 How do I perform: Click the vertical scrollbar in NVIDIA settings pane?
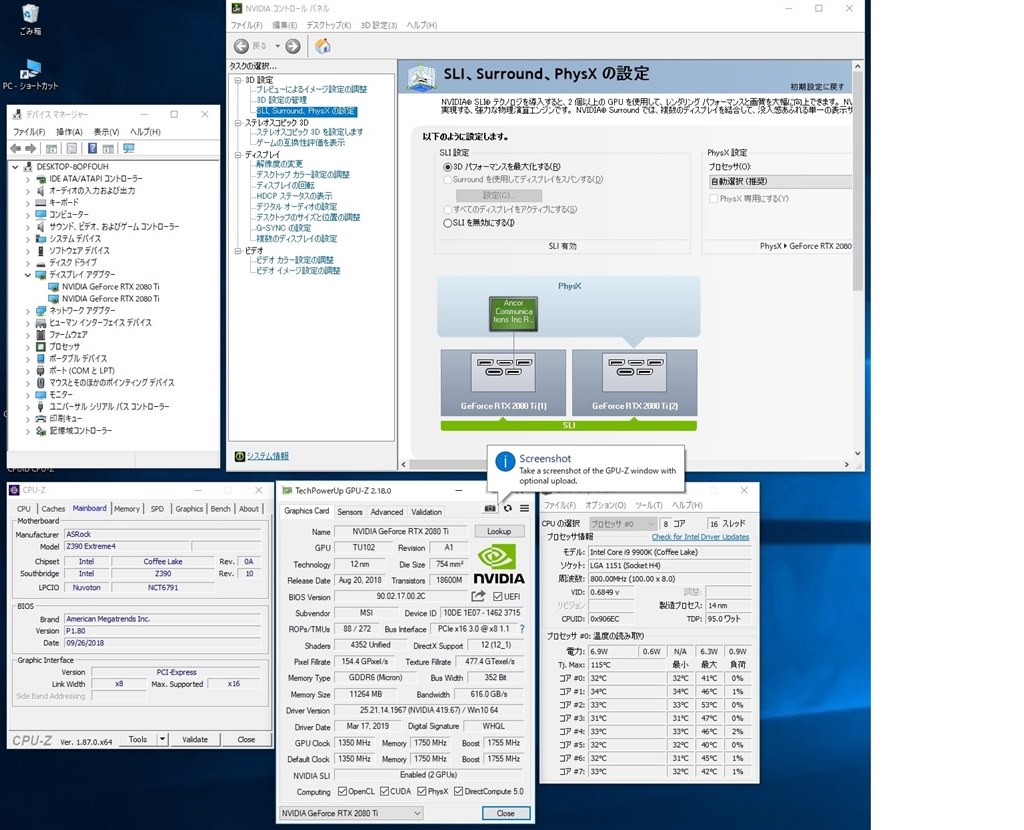pyautogui.click(x=857, y=181)
